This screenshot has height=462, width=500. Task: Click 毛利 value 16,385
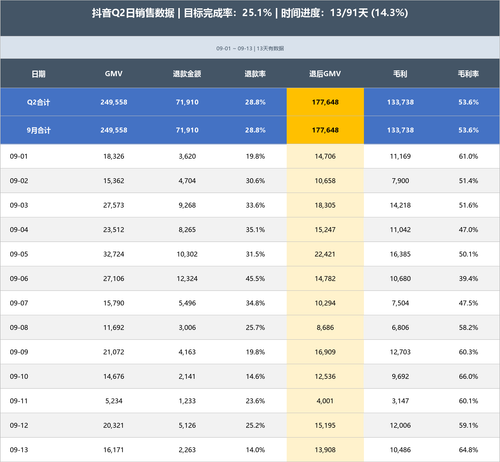400,254
